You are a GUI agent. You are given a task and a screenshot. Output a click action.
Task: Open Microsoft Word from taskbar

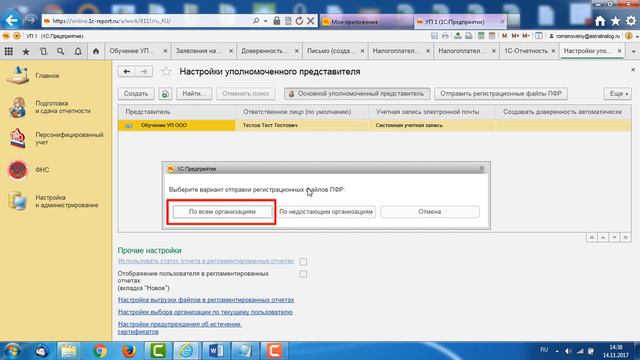pyautogui.click(x=216, y=351)
